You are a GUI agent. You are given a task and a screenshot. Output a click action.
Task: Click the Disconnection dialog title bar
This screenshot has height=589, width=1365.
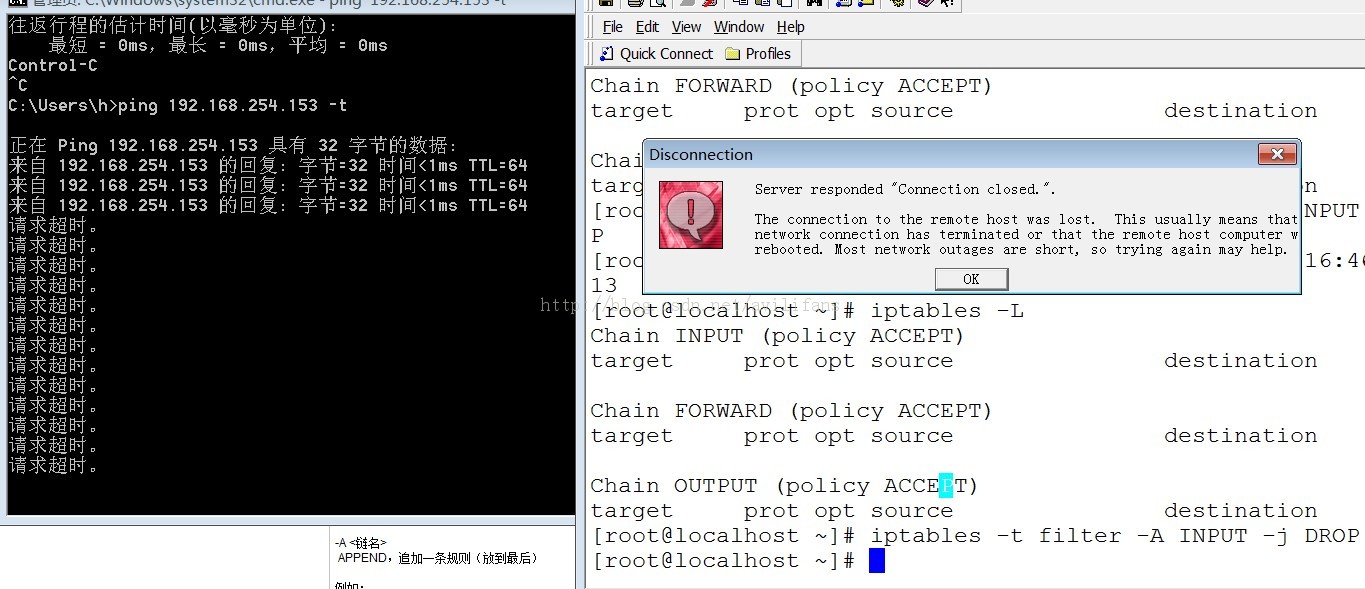[x=970, y=155]
